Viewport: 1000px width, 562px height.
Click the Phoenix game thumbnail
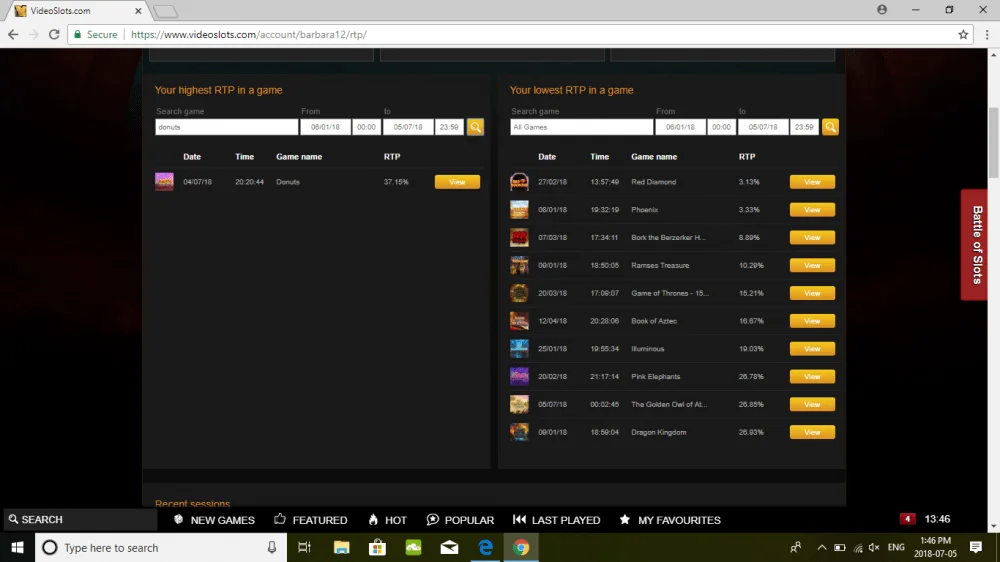pyautogui.click(x=519, y=209)
